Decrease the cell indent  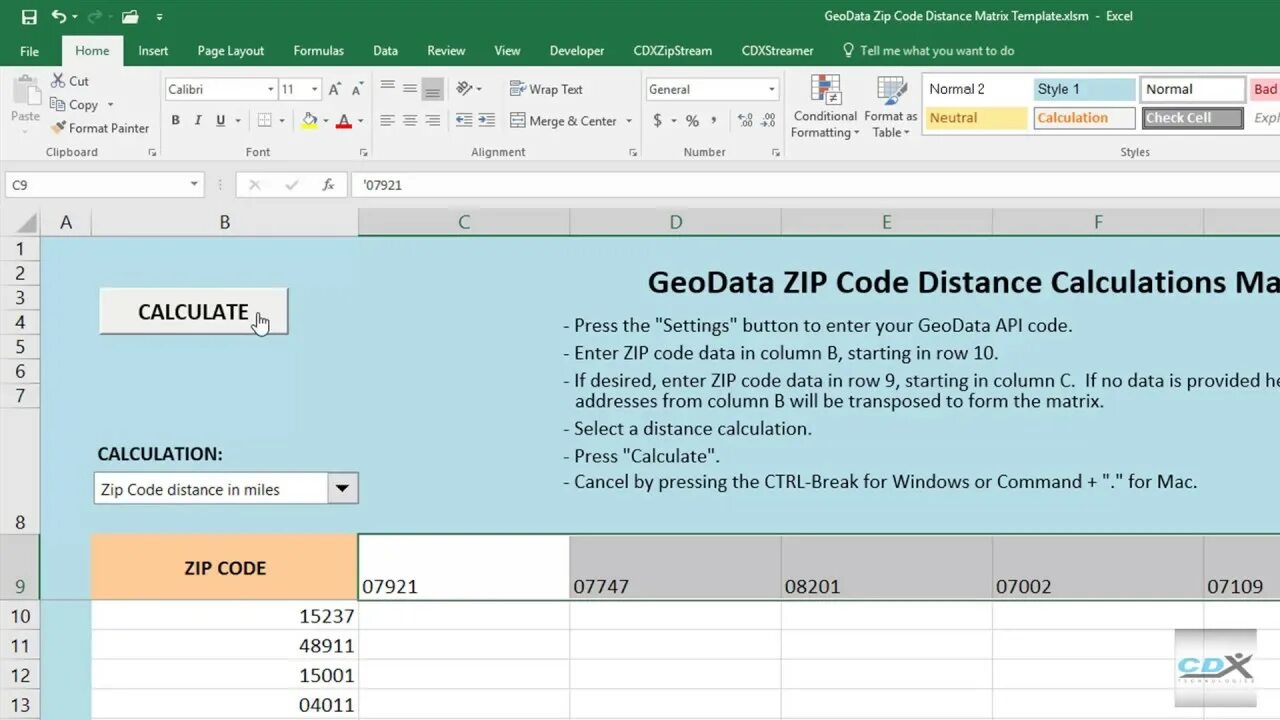(x=464, y=121)
